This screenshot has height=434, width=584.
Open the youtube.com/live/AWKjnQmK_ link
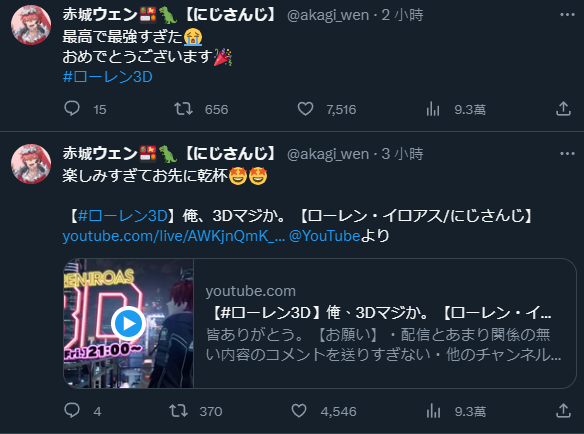[174, 236]
